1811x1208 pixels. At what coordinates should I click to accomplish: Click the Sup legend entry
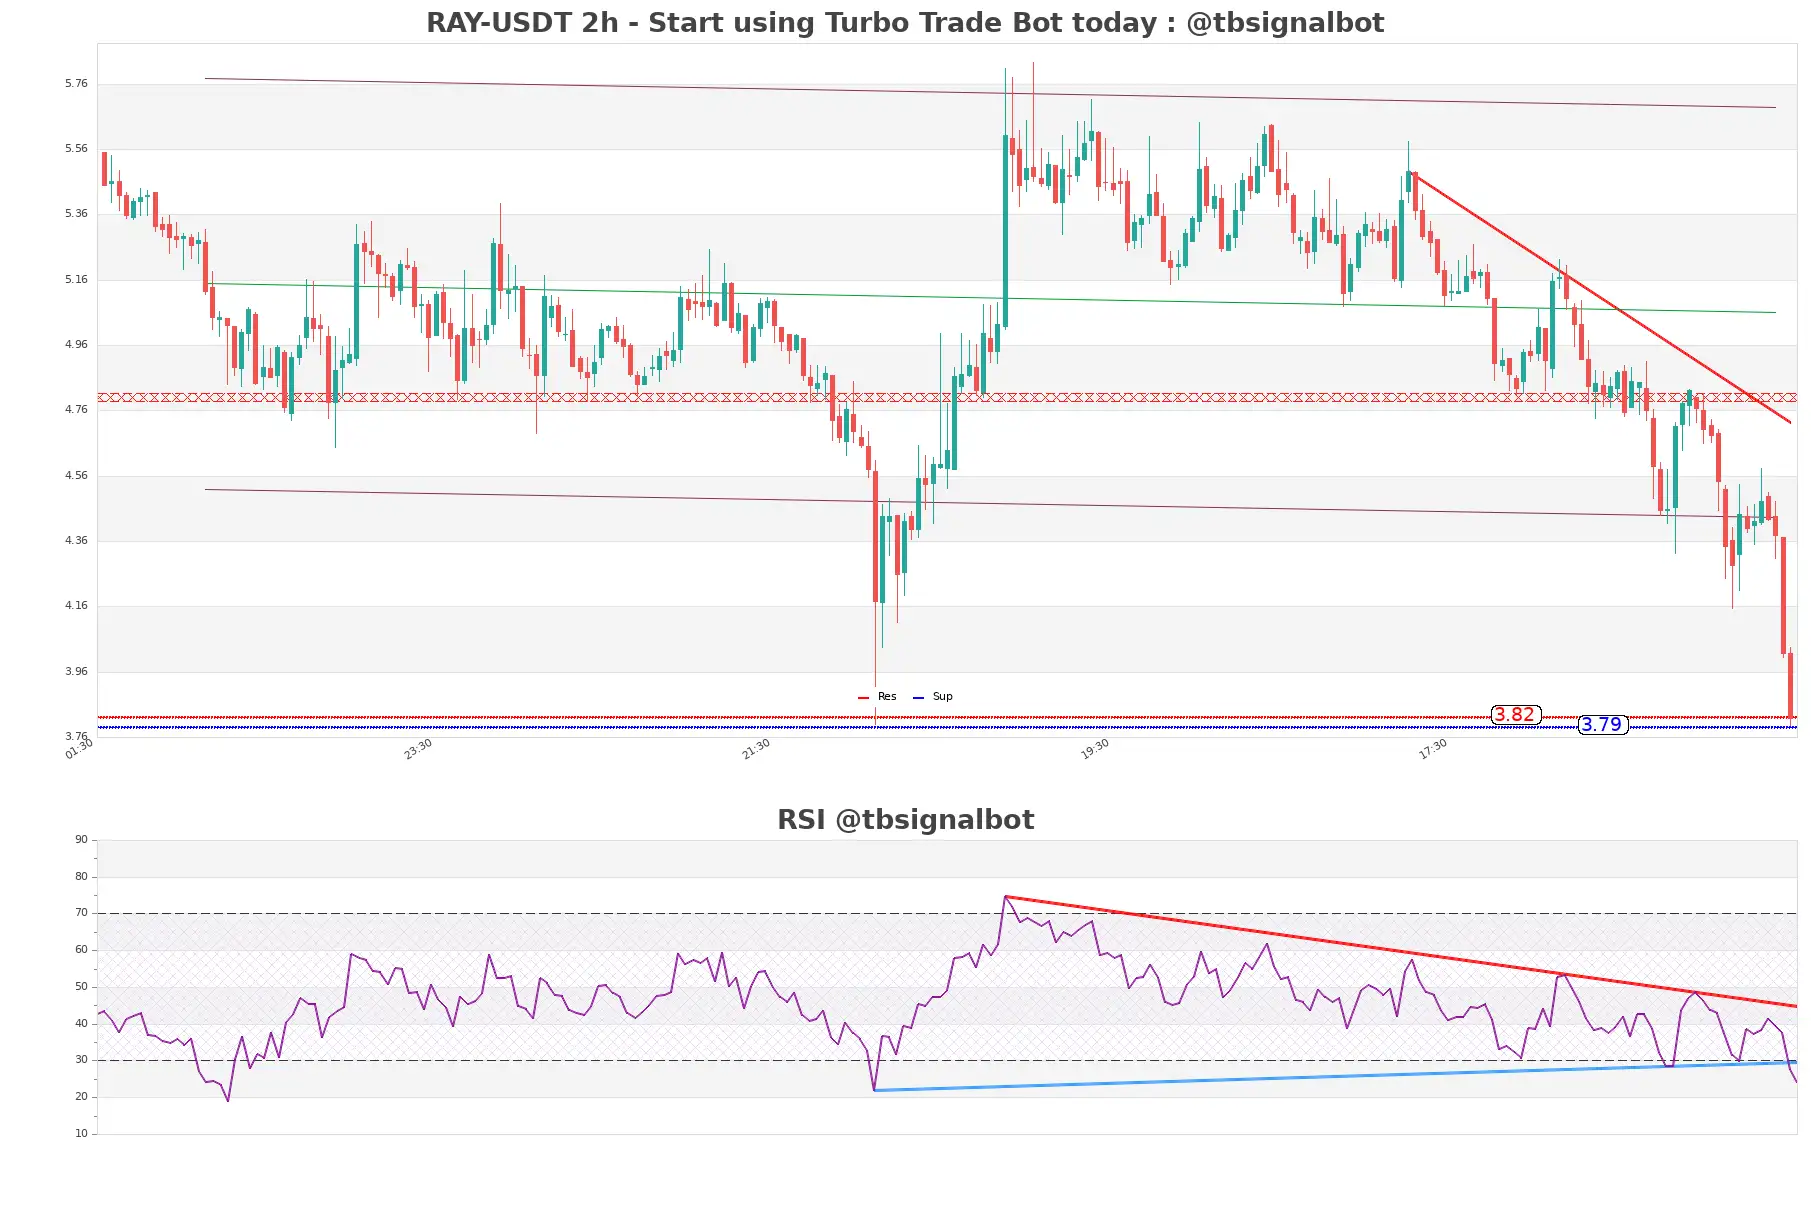pos(933,696)
